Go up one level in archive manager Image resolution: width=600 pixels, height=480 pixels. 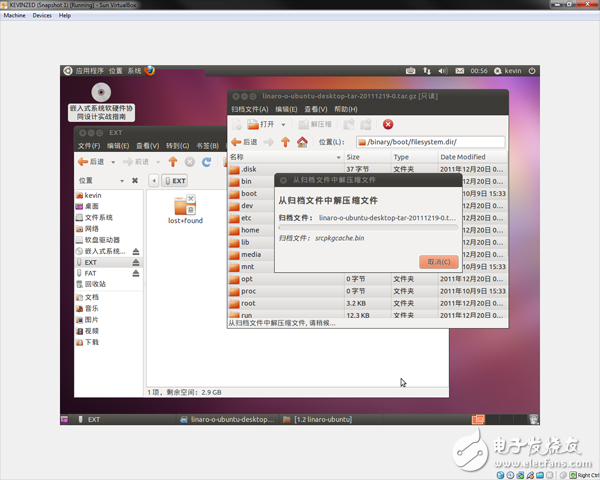click(285, 142)
